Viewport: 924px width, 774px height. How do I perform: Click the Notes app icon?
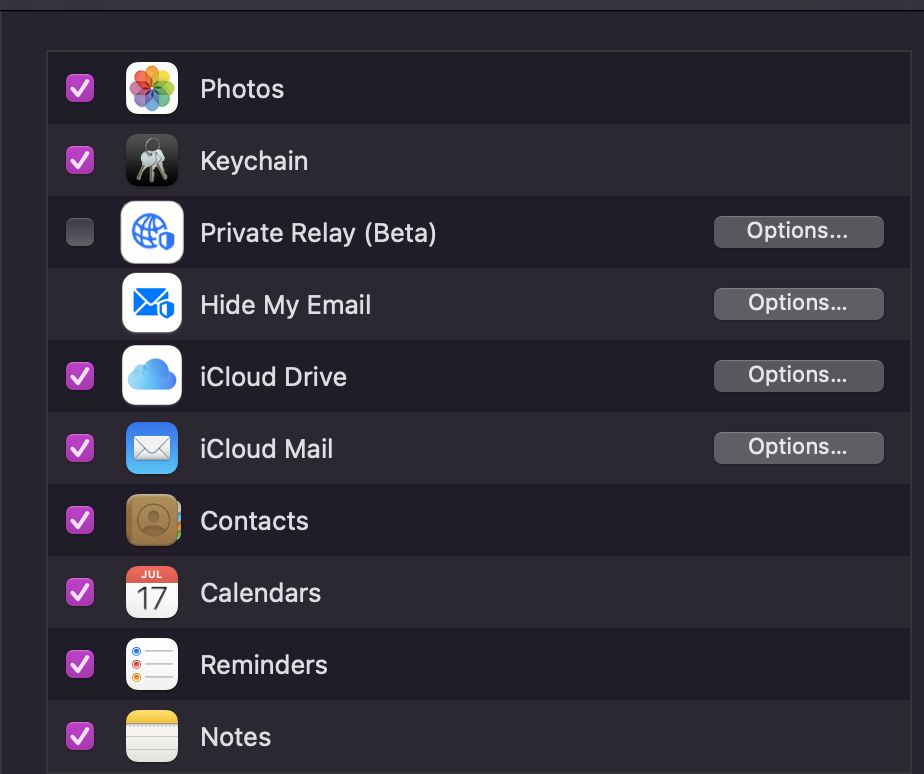(x=152, y=736)
